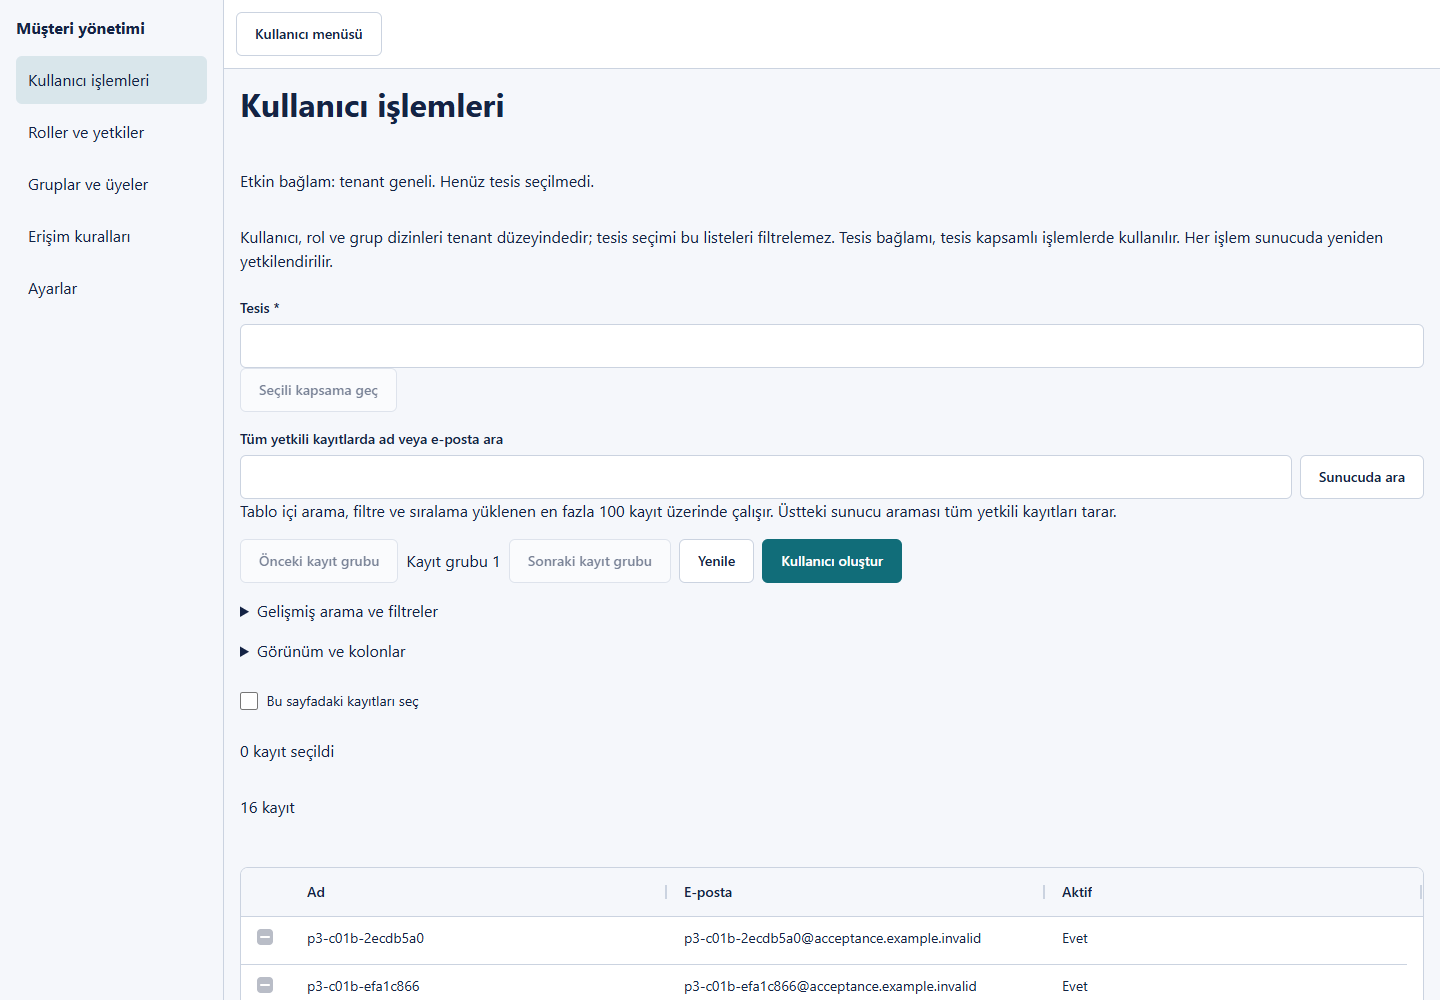Click name cell p3-c01b-efa1c866
1440x1000 pixels.
pos(363,986)
